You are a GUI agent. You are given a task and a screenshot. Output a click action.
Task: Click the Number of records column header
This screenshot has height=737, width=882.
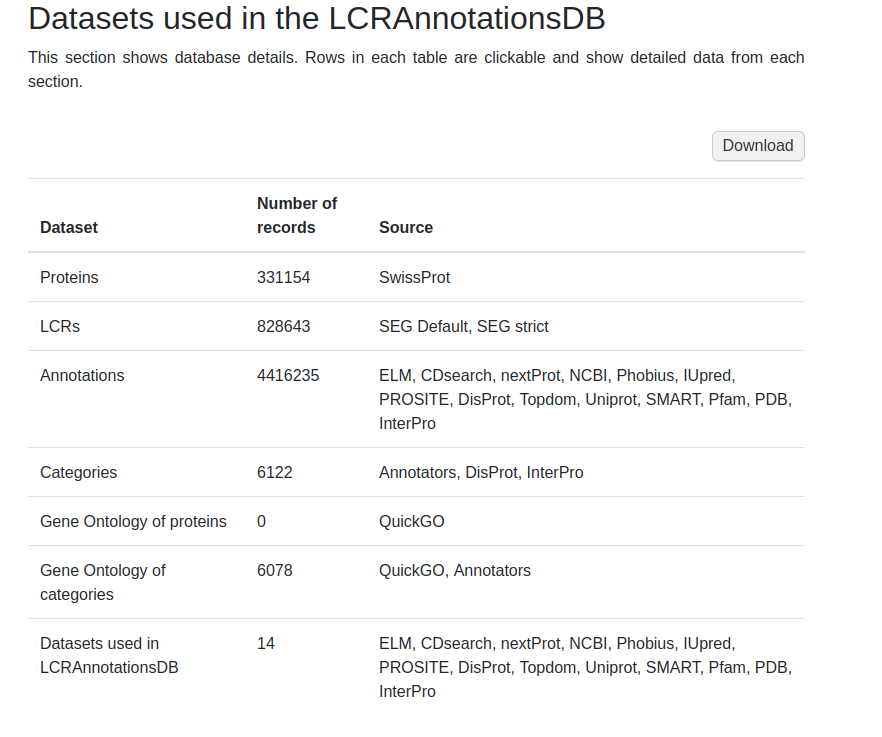click(297, 215)
